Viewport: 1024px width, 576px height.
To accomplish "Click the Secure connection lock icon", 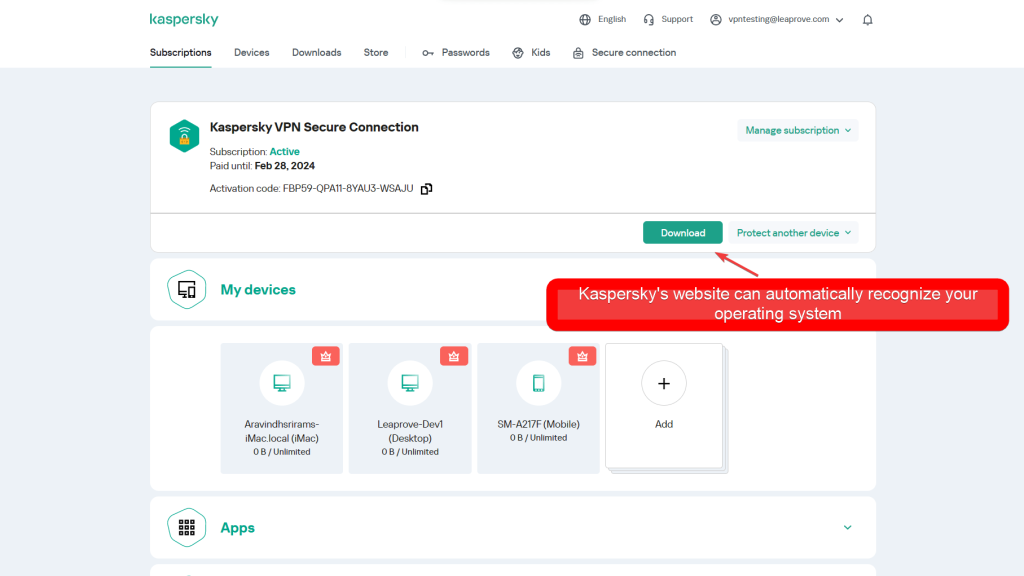I will pos(578,53).
